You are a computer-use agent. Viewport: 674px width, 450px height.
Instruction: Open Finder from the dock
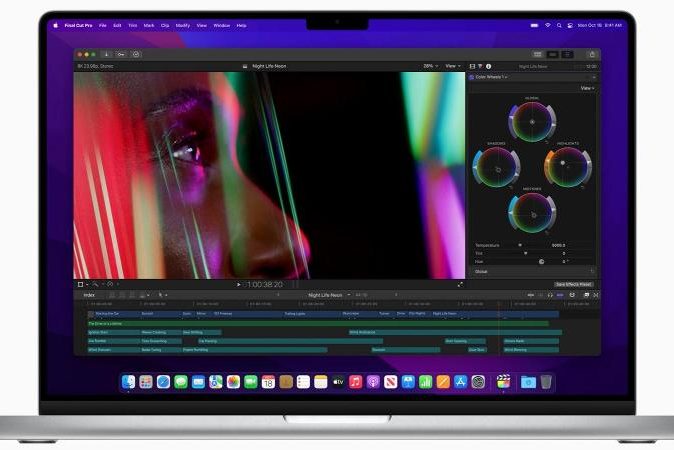tap(128, 382)
